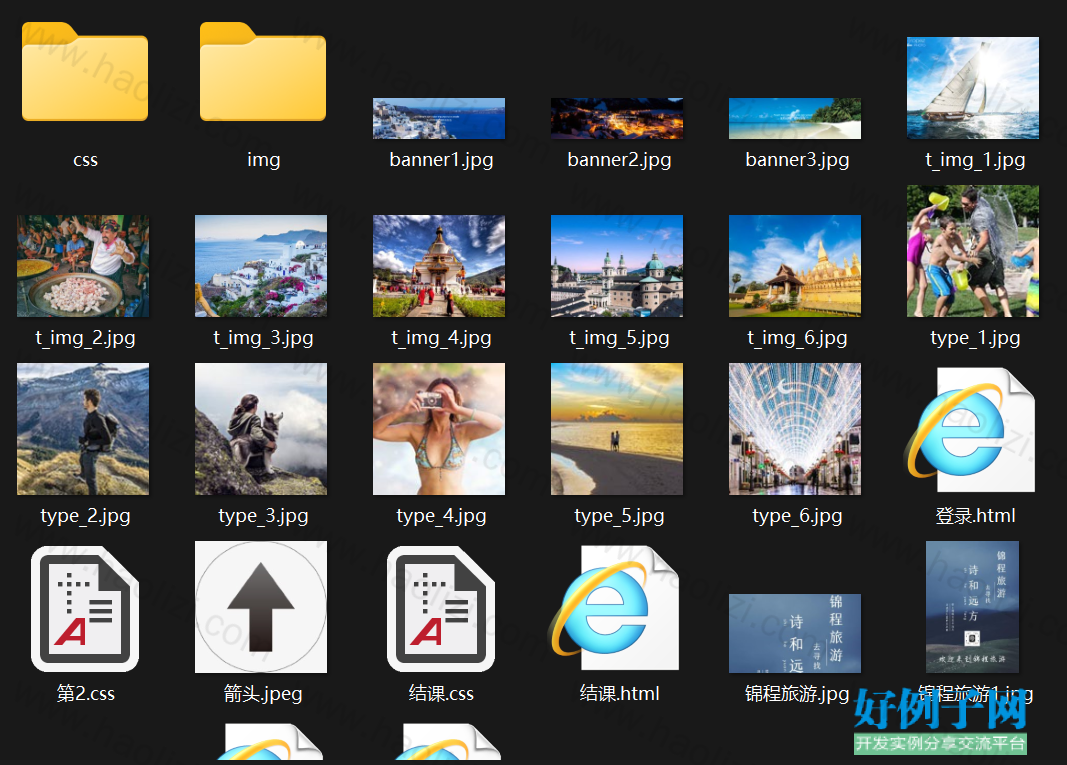
Task: Click the type_3.jpg file name
Action: tap(263, 517)
